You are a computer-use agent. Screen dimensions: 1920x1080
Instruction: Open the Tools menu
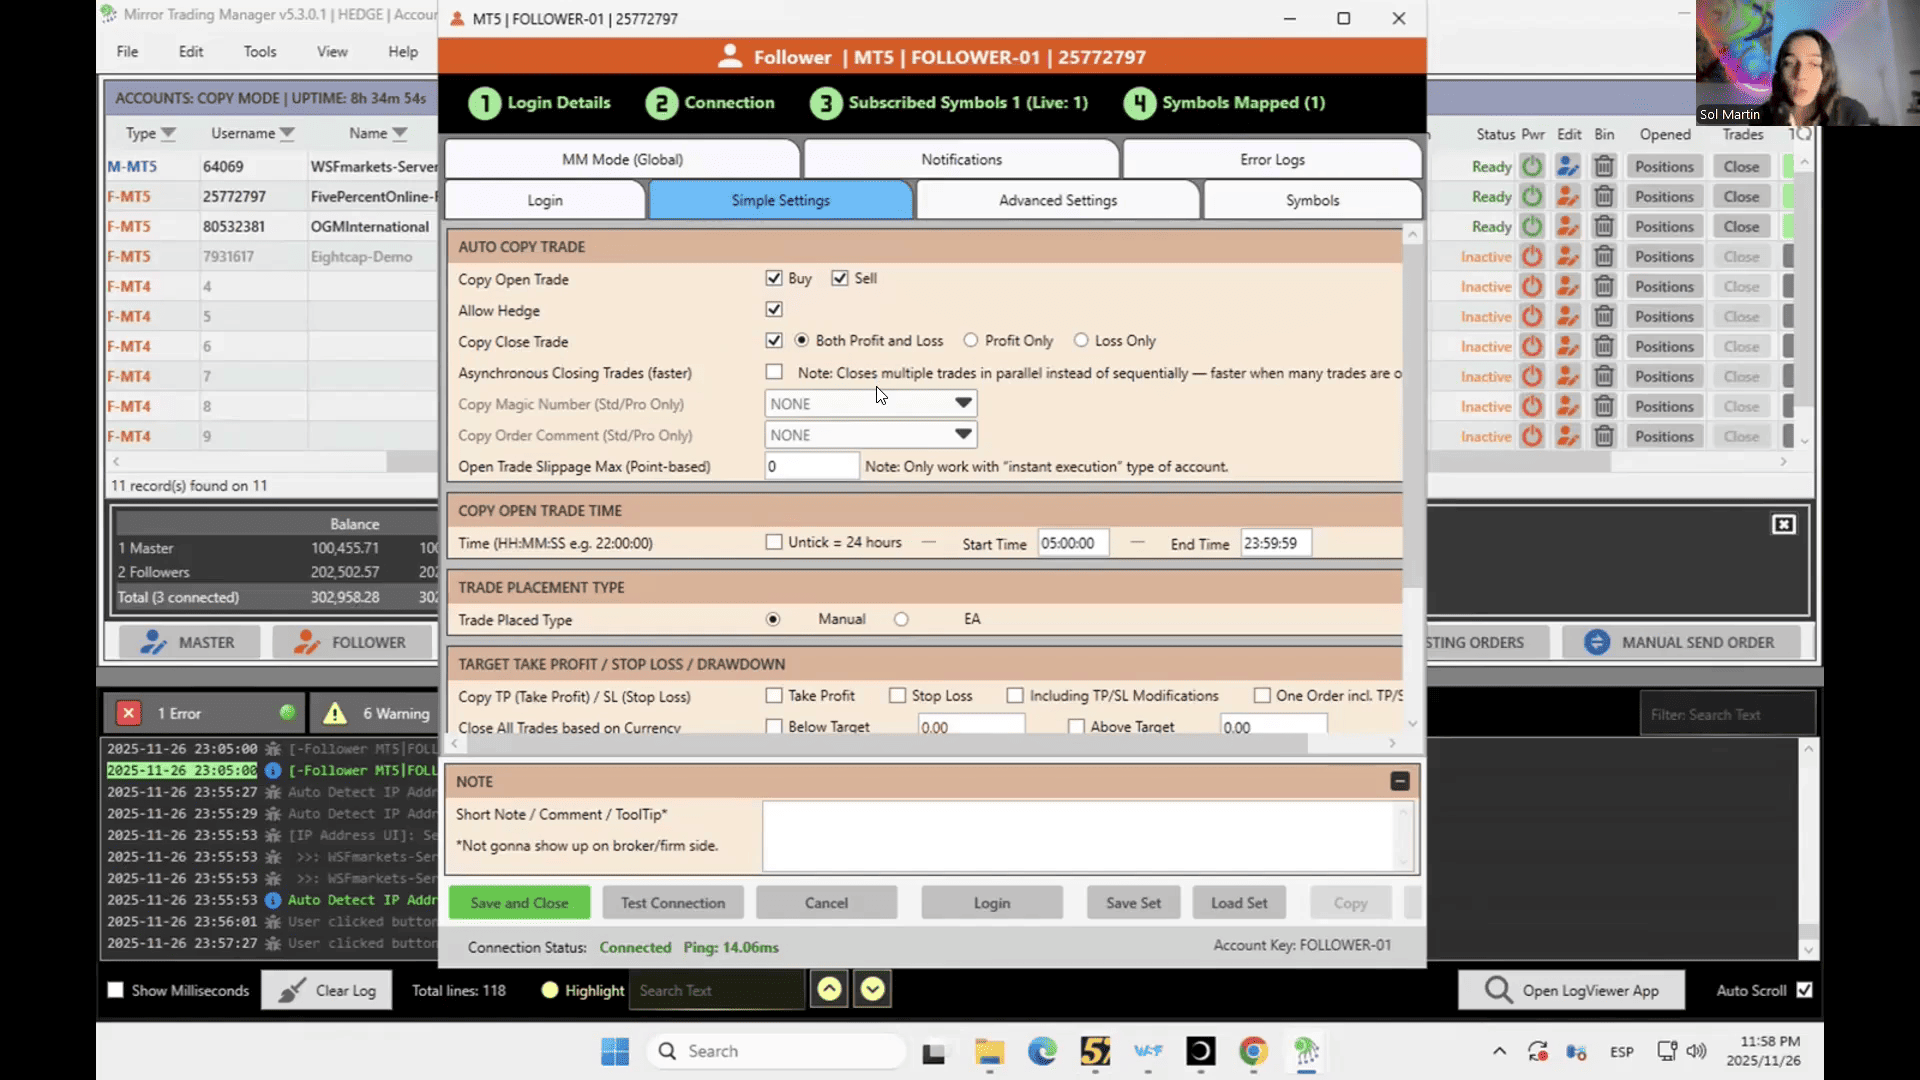(x=260, y=52)
